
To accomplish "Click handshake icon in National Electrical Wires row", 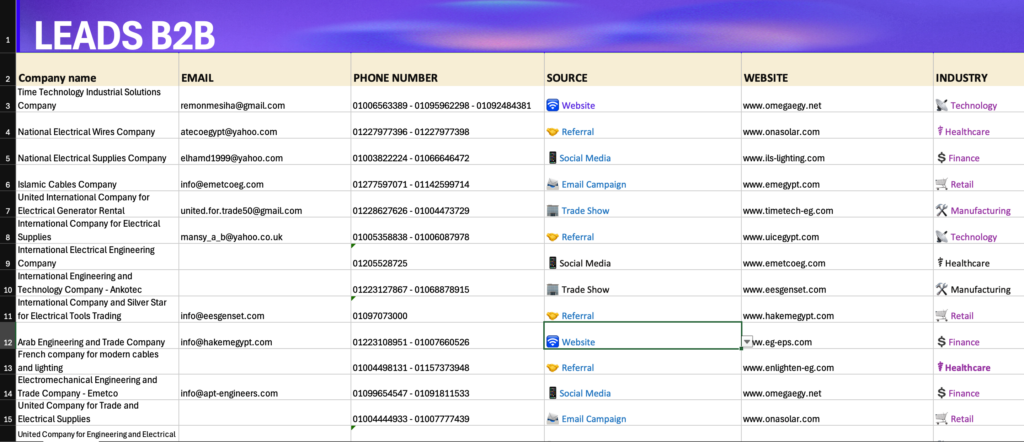I will [x=552, y=132].
